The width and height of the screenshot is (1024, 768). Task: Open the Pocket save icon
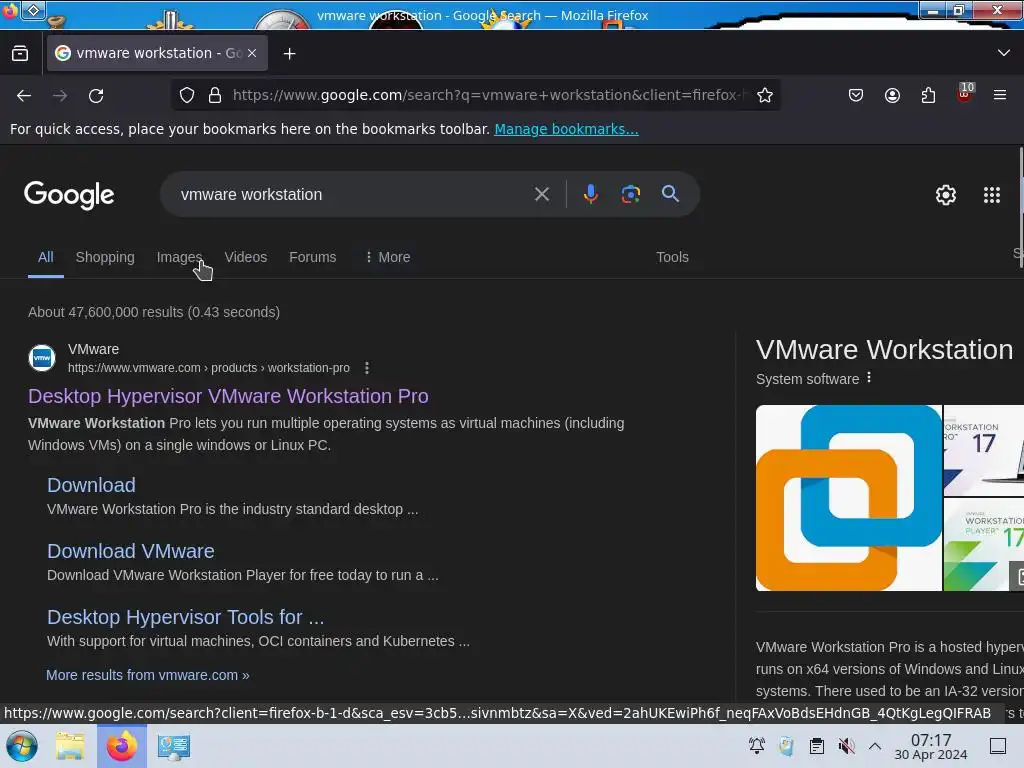[856, 95]
